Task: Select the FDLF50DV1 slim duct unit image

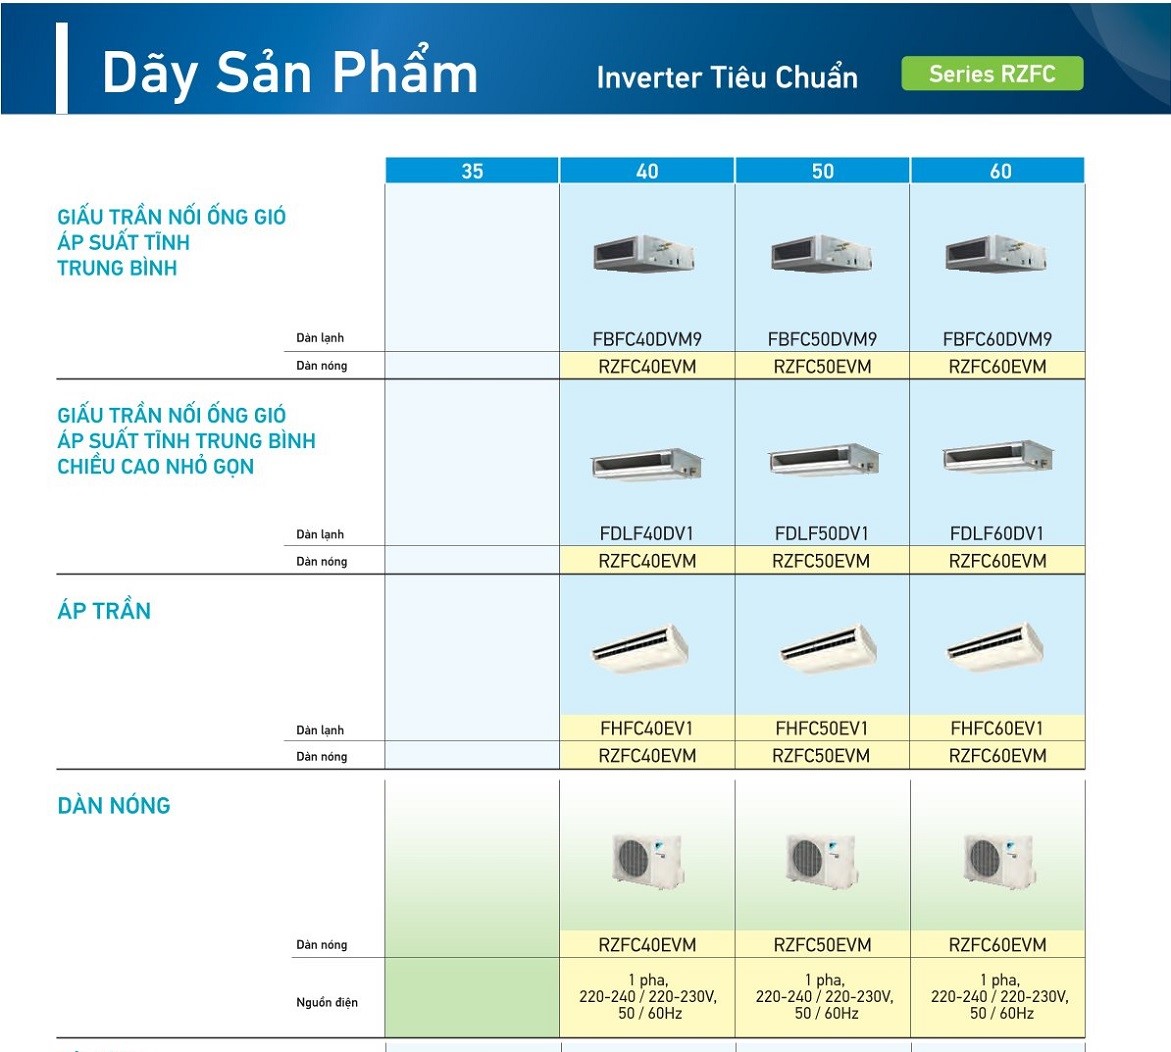Action: tap(823, 459)
